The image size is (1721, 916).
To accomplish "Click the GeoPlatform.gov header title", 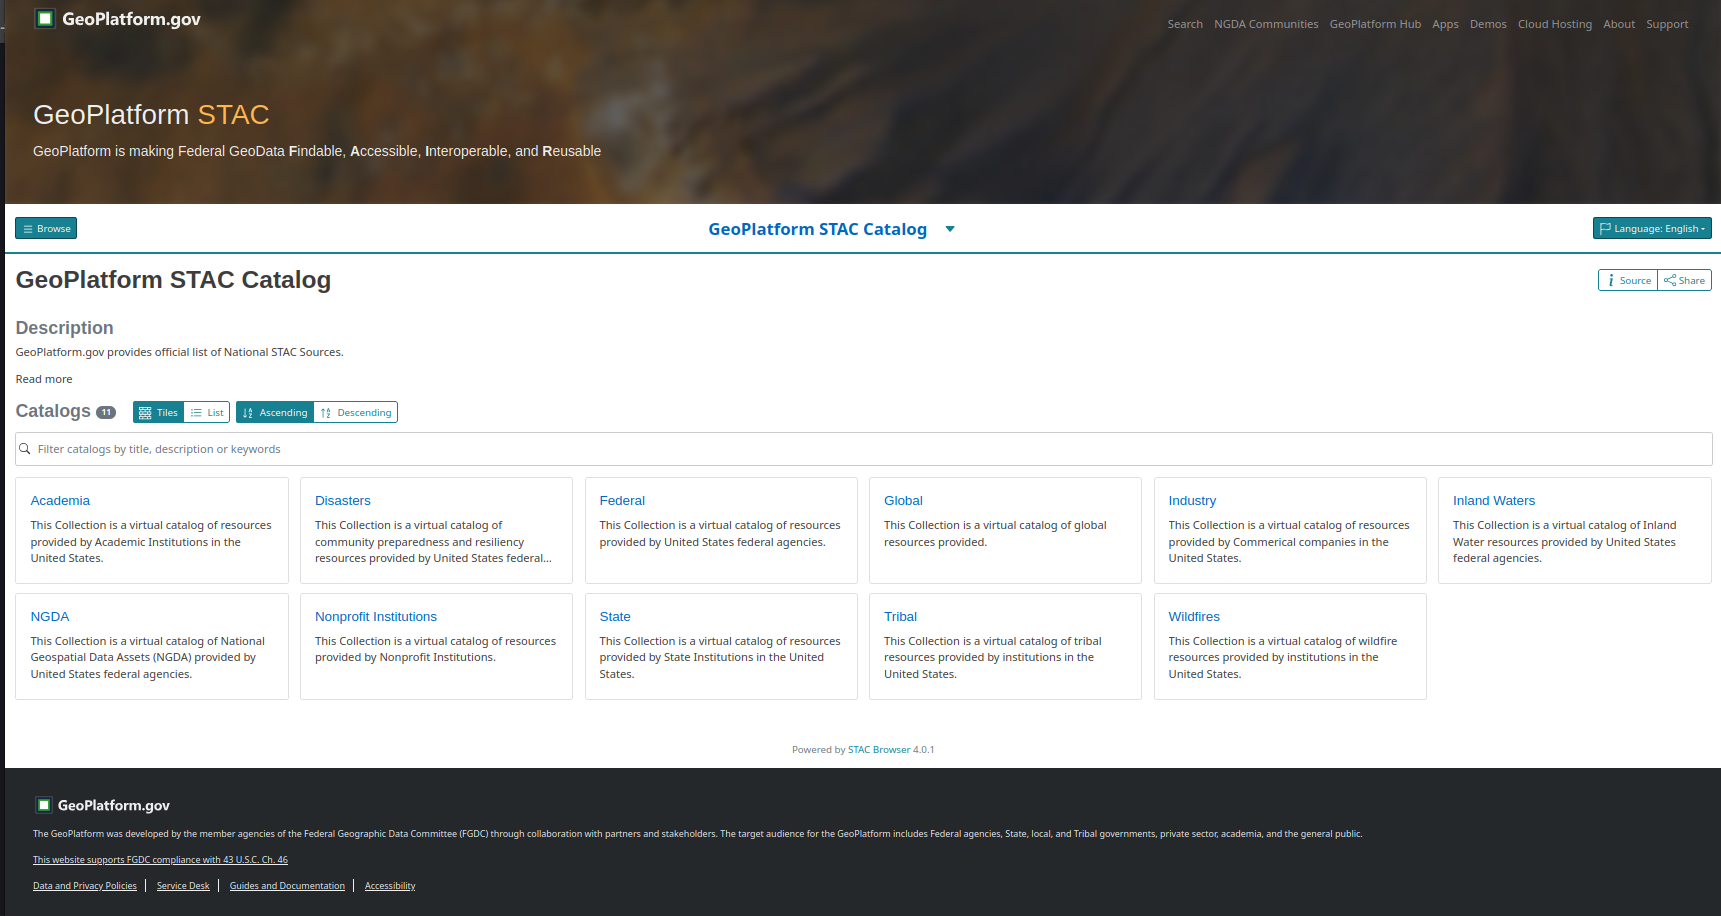I will pyautogui.click(x=131, y=19).
